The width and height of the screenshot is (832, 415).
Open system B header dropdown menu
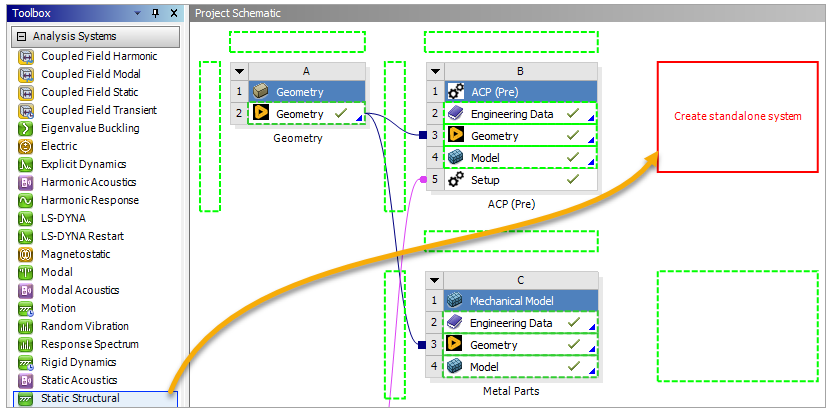pyautogui.click(x=435, y=71)
